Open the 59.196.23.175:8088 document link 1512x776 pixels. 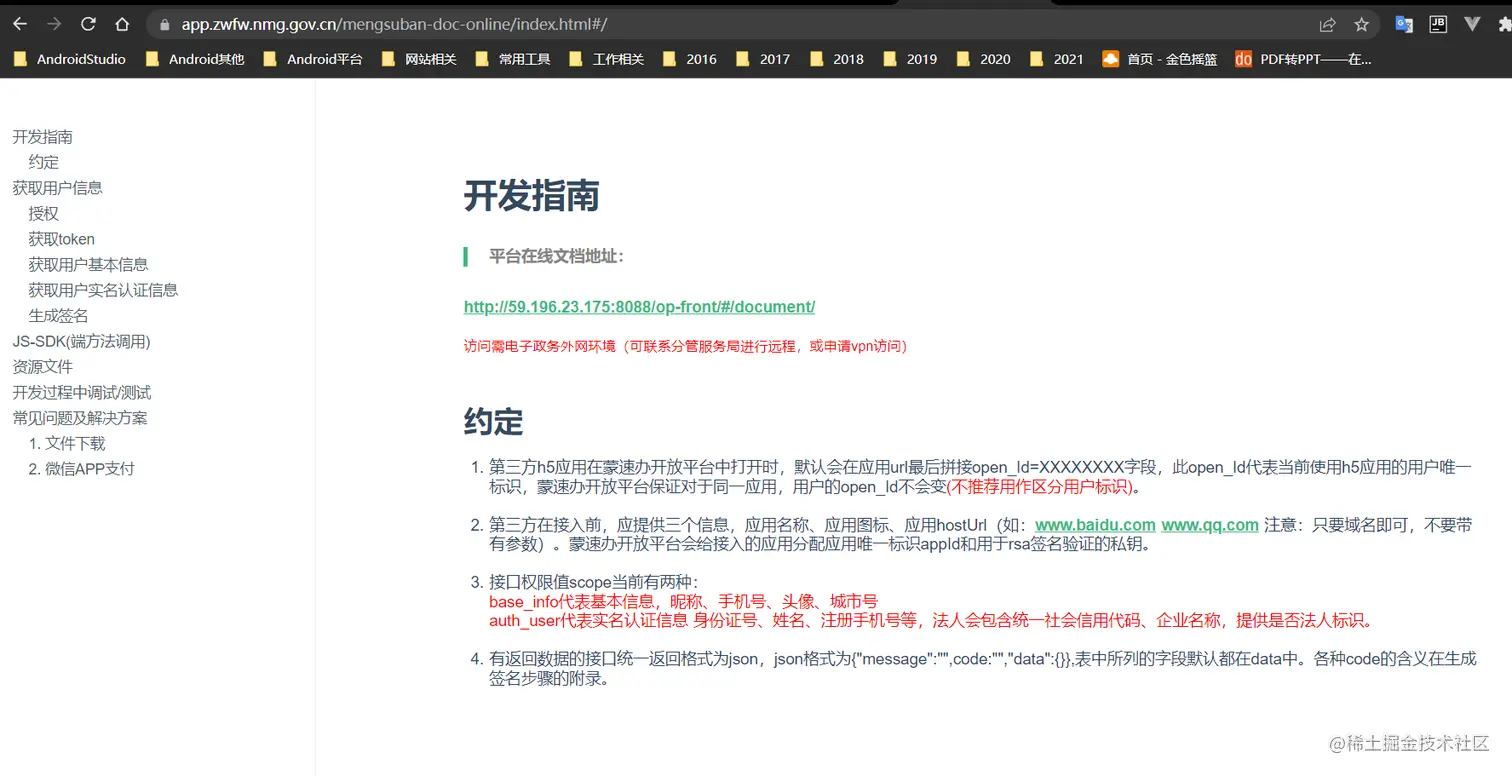(639, 307)
